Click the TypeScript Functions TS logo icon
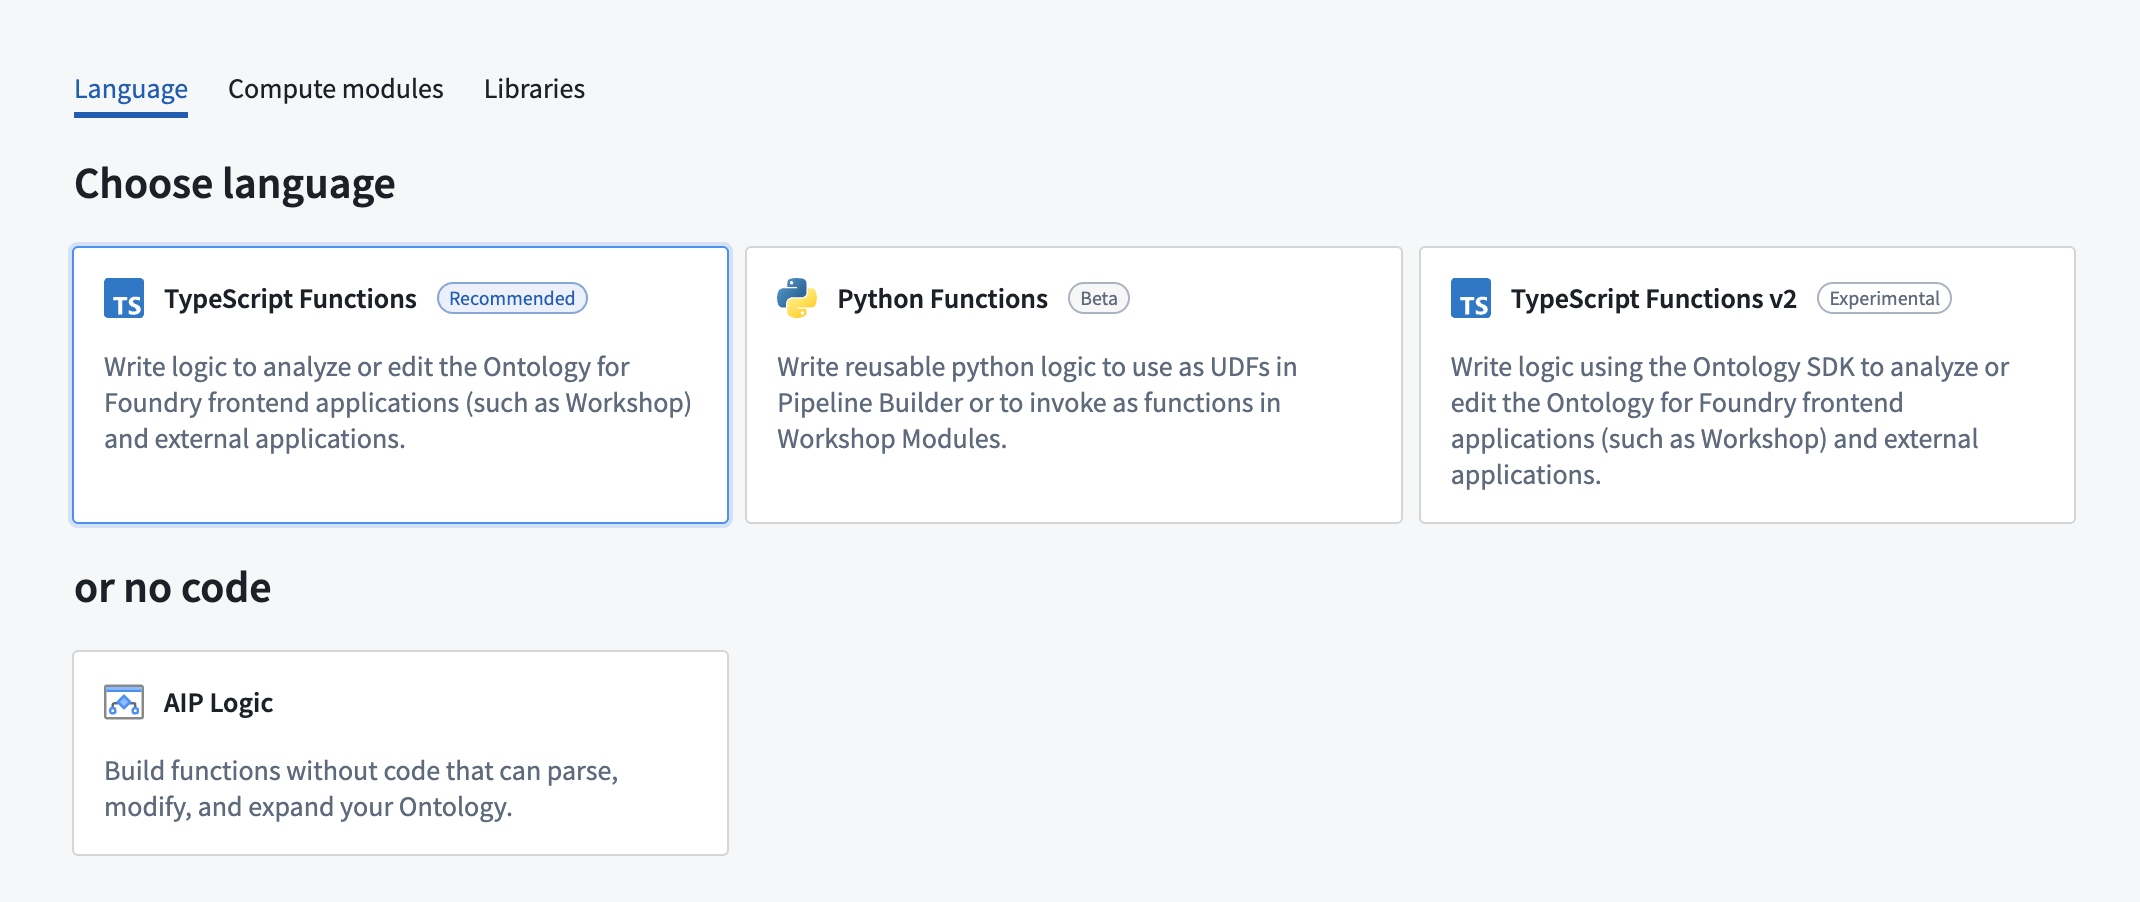 tap(124, 298)
